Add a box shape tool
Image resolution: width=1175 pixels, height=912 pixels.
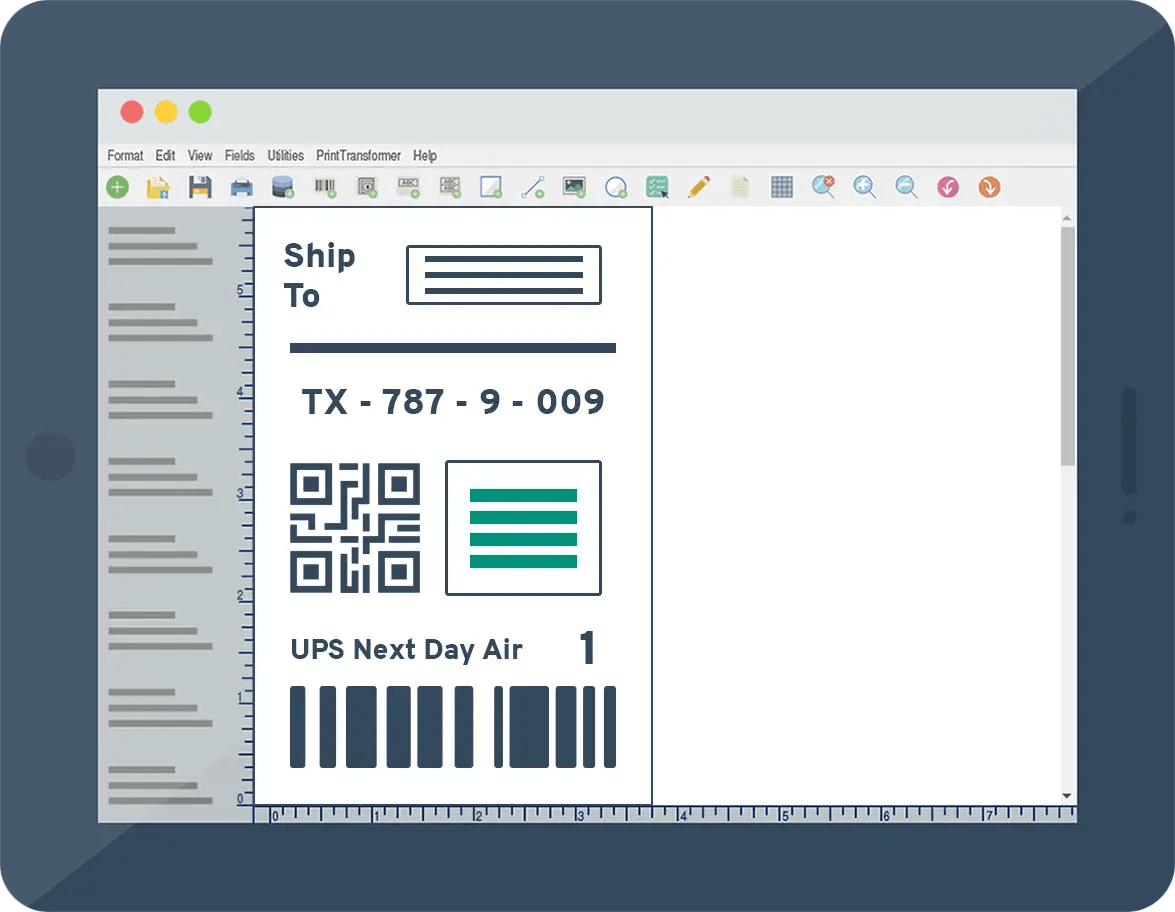pos(491,187)
